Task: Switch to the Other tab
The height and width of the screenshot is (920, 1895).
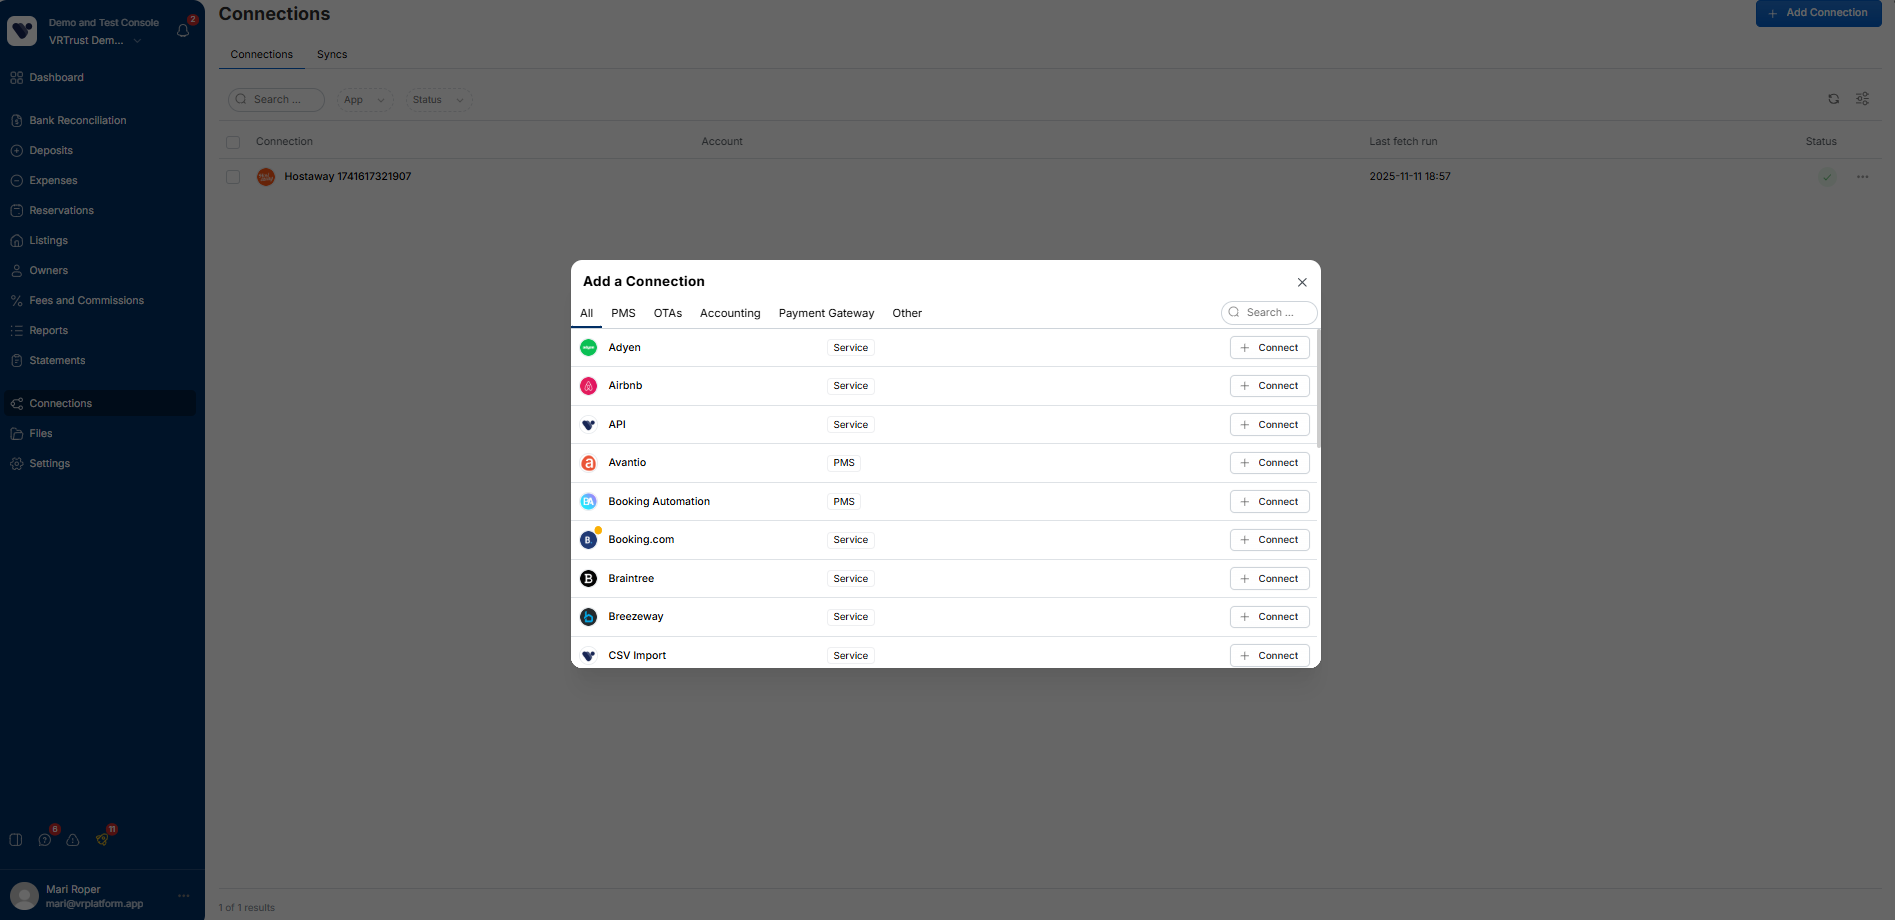Action: 907,313
